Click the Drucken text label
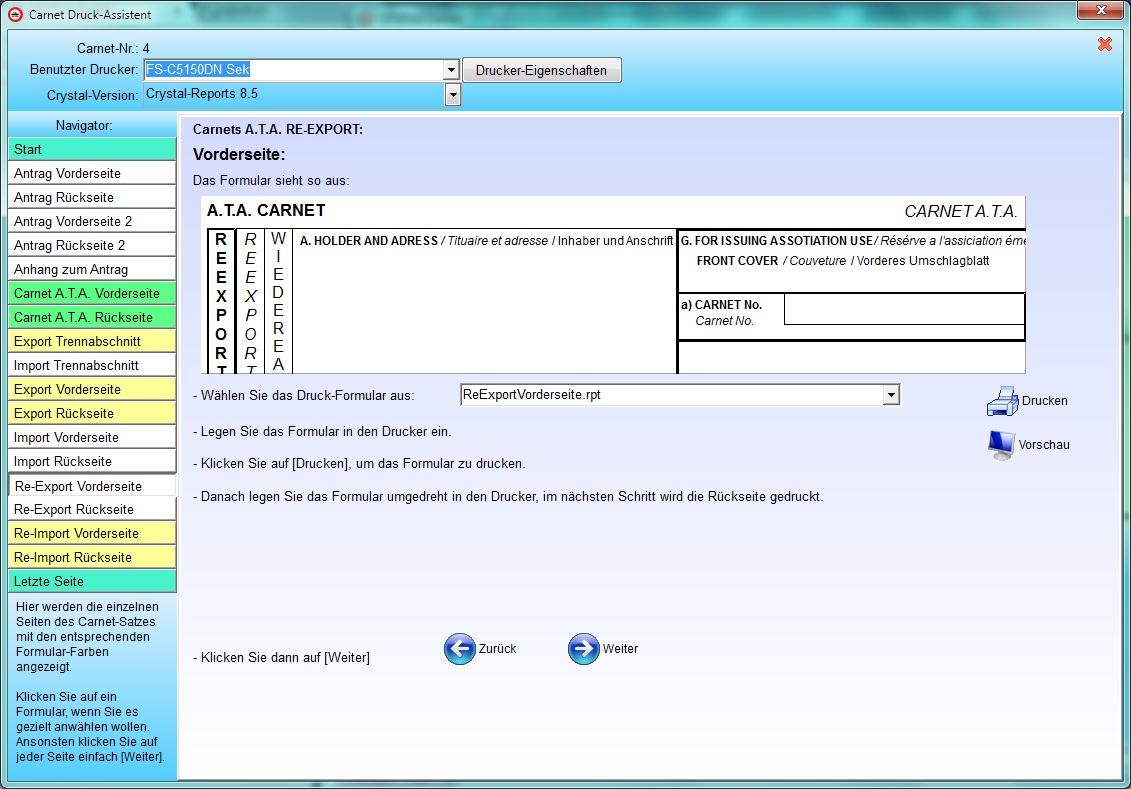This screenshot has width=1131, height=789. [x=1044, y=401]
